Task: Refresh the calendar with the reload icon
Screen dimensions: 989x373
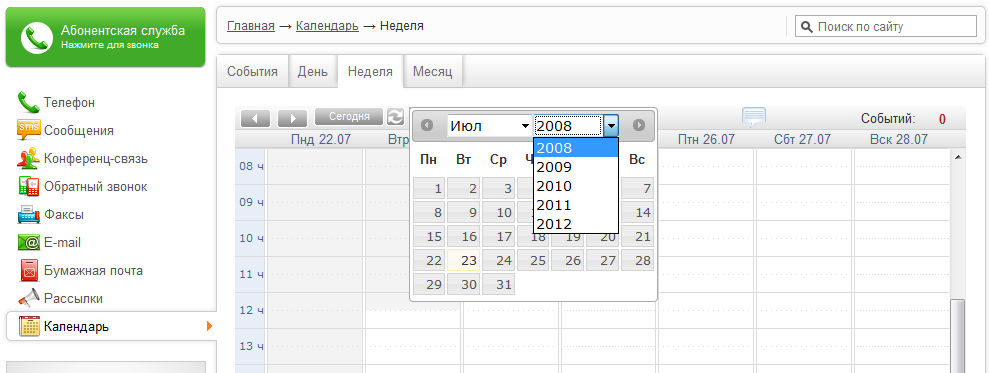Action: [x=395, y=117]
